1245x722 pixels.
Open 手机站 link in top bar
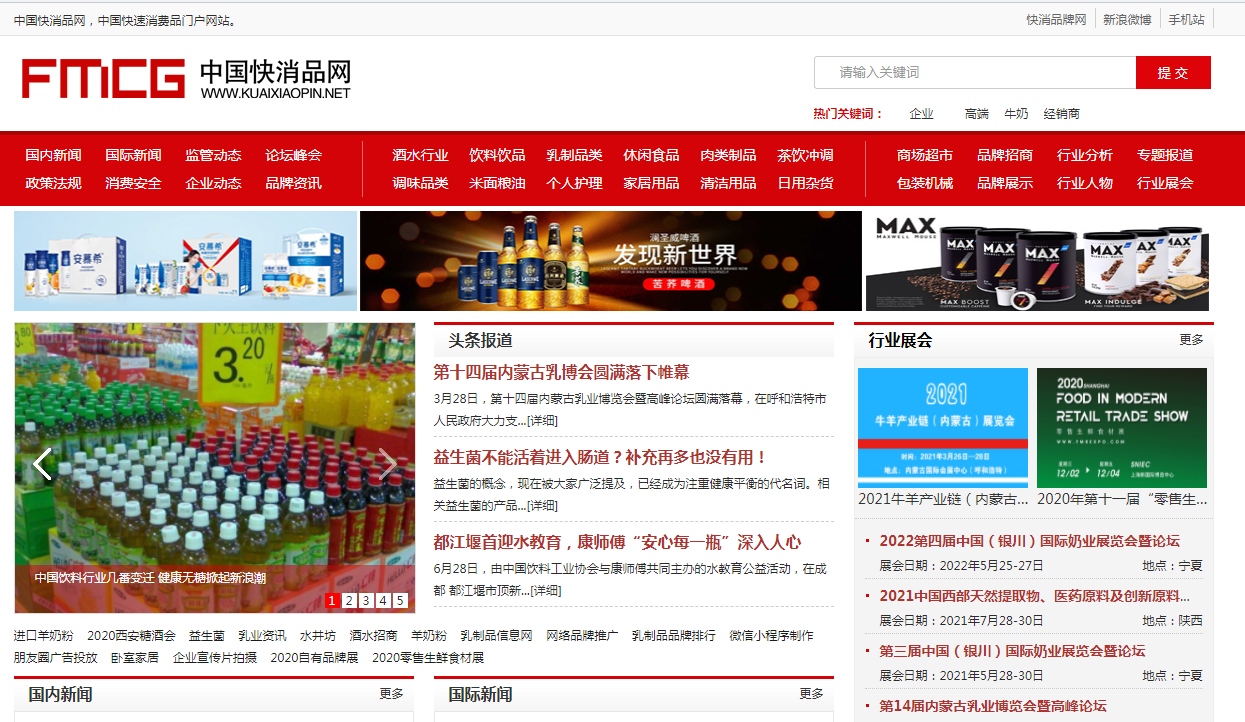[x=1187, y=19]
